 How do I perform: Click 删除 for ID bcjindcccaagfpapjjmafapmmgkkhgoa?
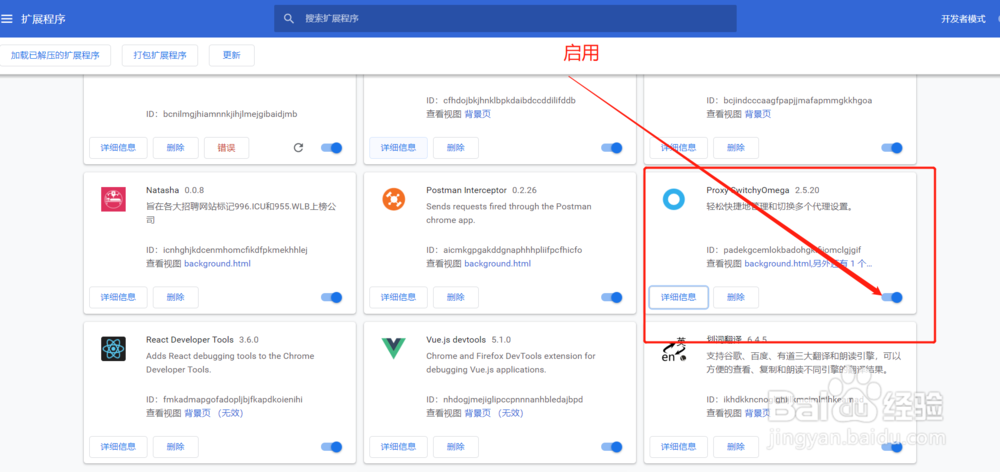click(736, 148)
